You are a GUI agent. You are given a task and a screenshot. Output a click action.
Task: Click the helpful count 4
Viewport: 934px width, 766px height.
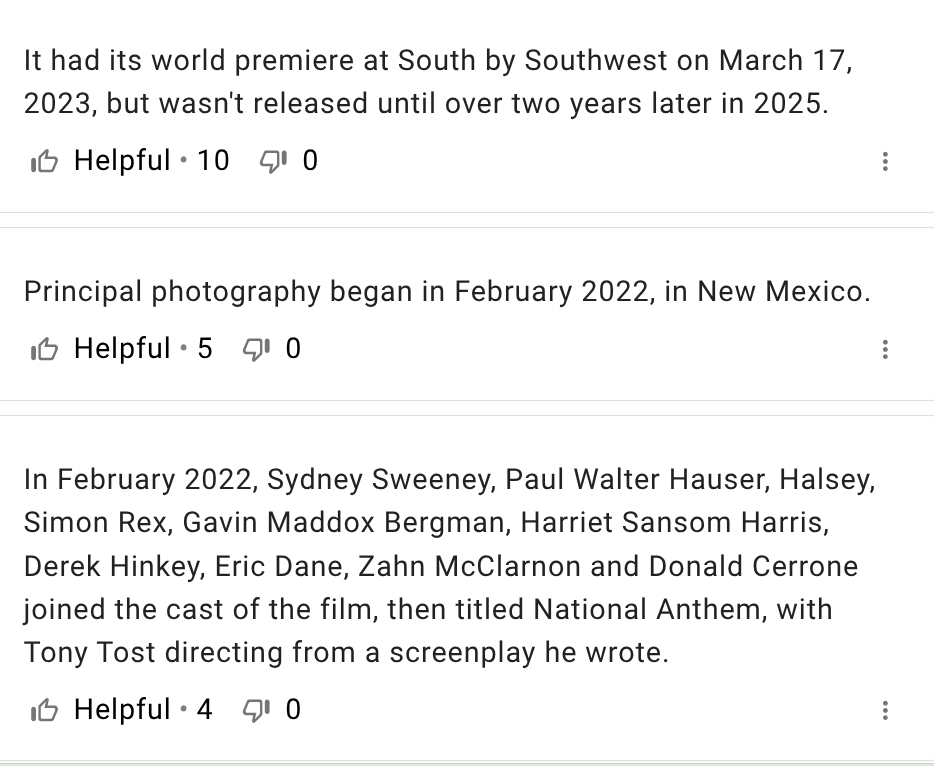(x=205, y=710)
